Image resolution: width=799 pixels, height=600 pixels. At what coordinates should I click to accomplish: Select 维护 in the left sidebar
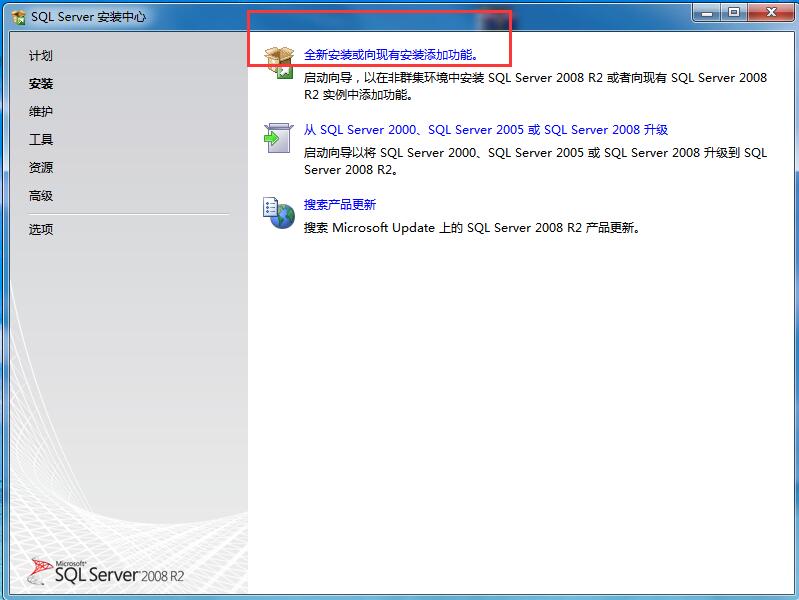point(41,112)
